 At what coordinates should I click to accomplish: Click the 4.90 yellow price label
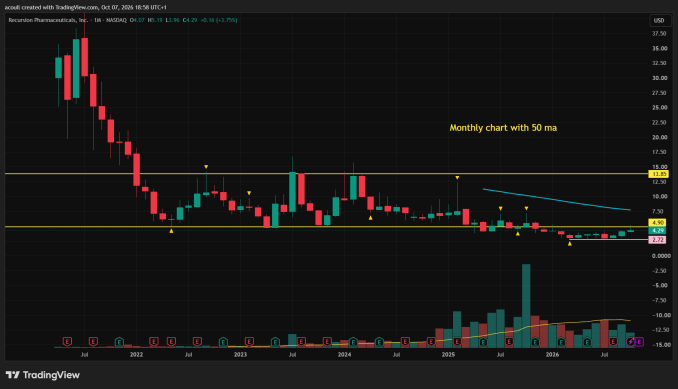click(x=658, y=223)
